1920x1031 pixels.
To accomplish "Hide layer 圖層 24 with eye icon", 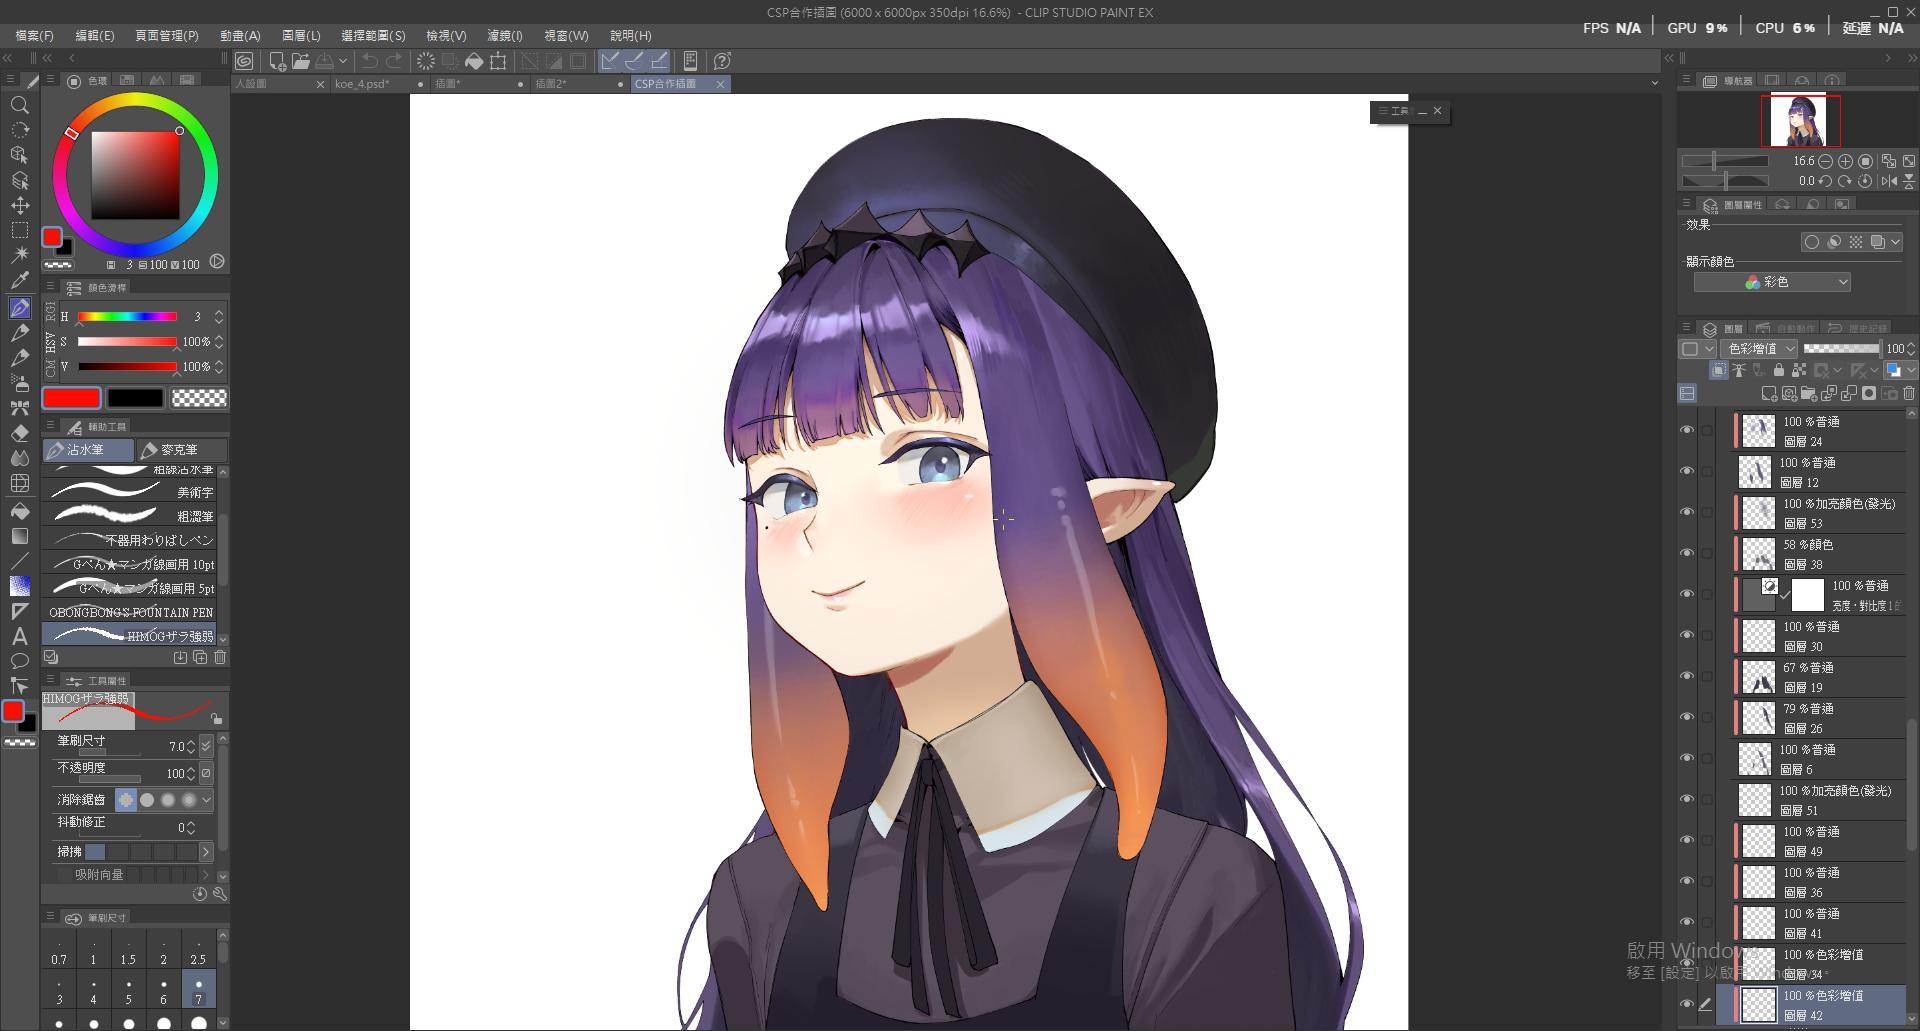I will point(1687,430).
